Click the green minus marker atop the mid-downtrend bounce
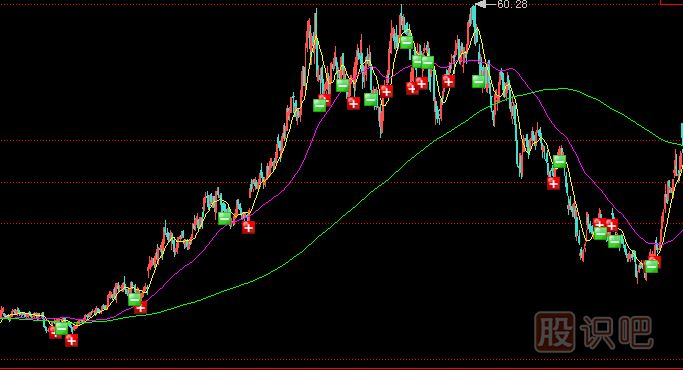Screen dimensions: 683x370 pos(559,161)
